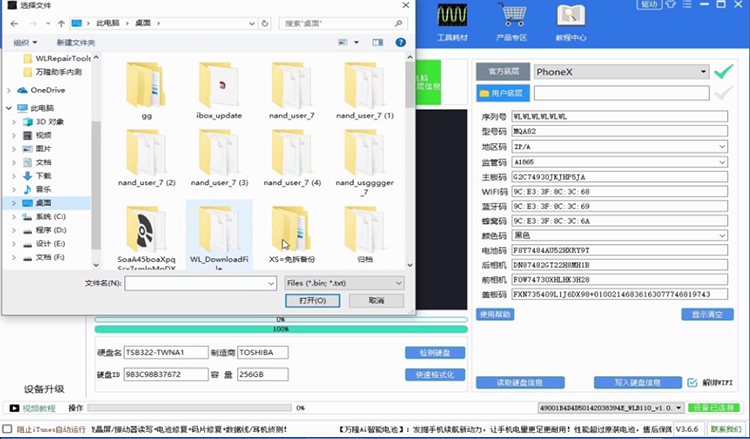Open file dialog help icon
The width and height of the screenshot is (750, 439).
pos(401,43)
